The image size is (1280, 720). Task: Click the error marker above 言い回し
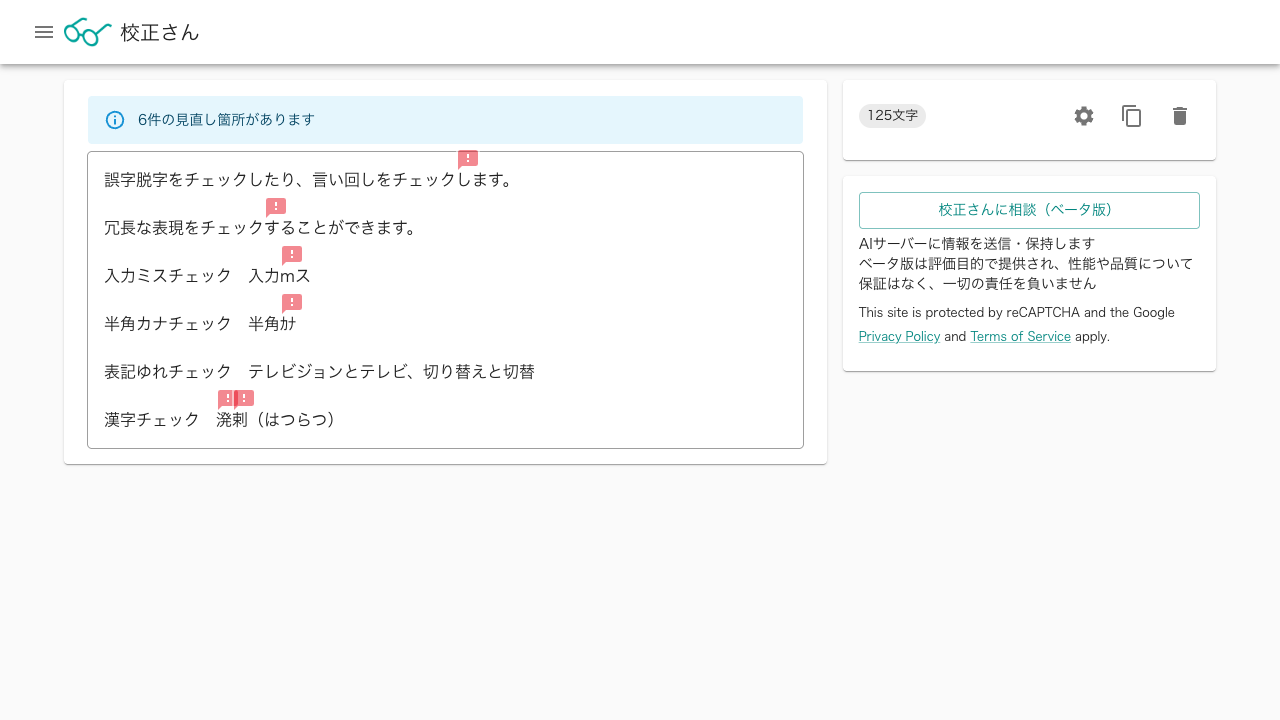tap(468, 159)
